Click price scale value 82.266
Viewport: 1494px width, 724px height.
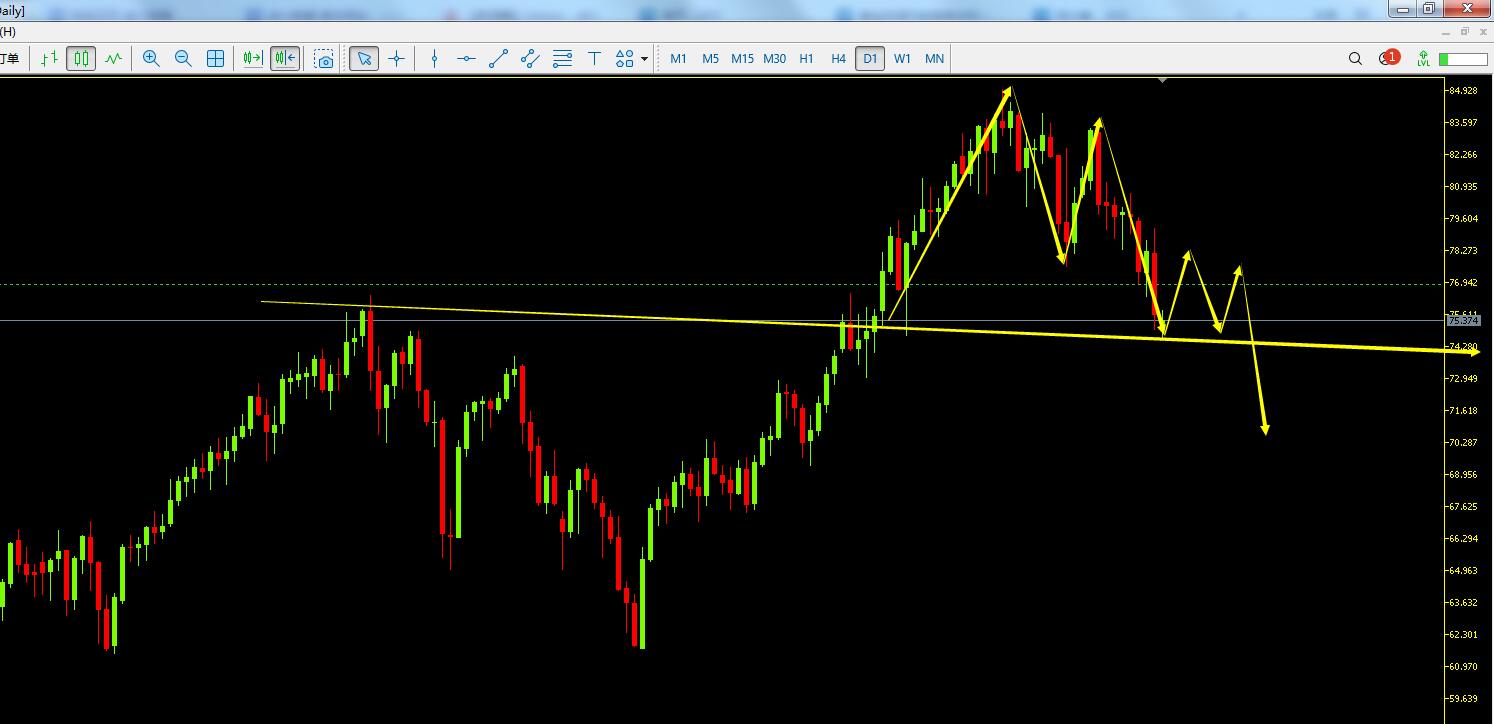point(1463,155)
